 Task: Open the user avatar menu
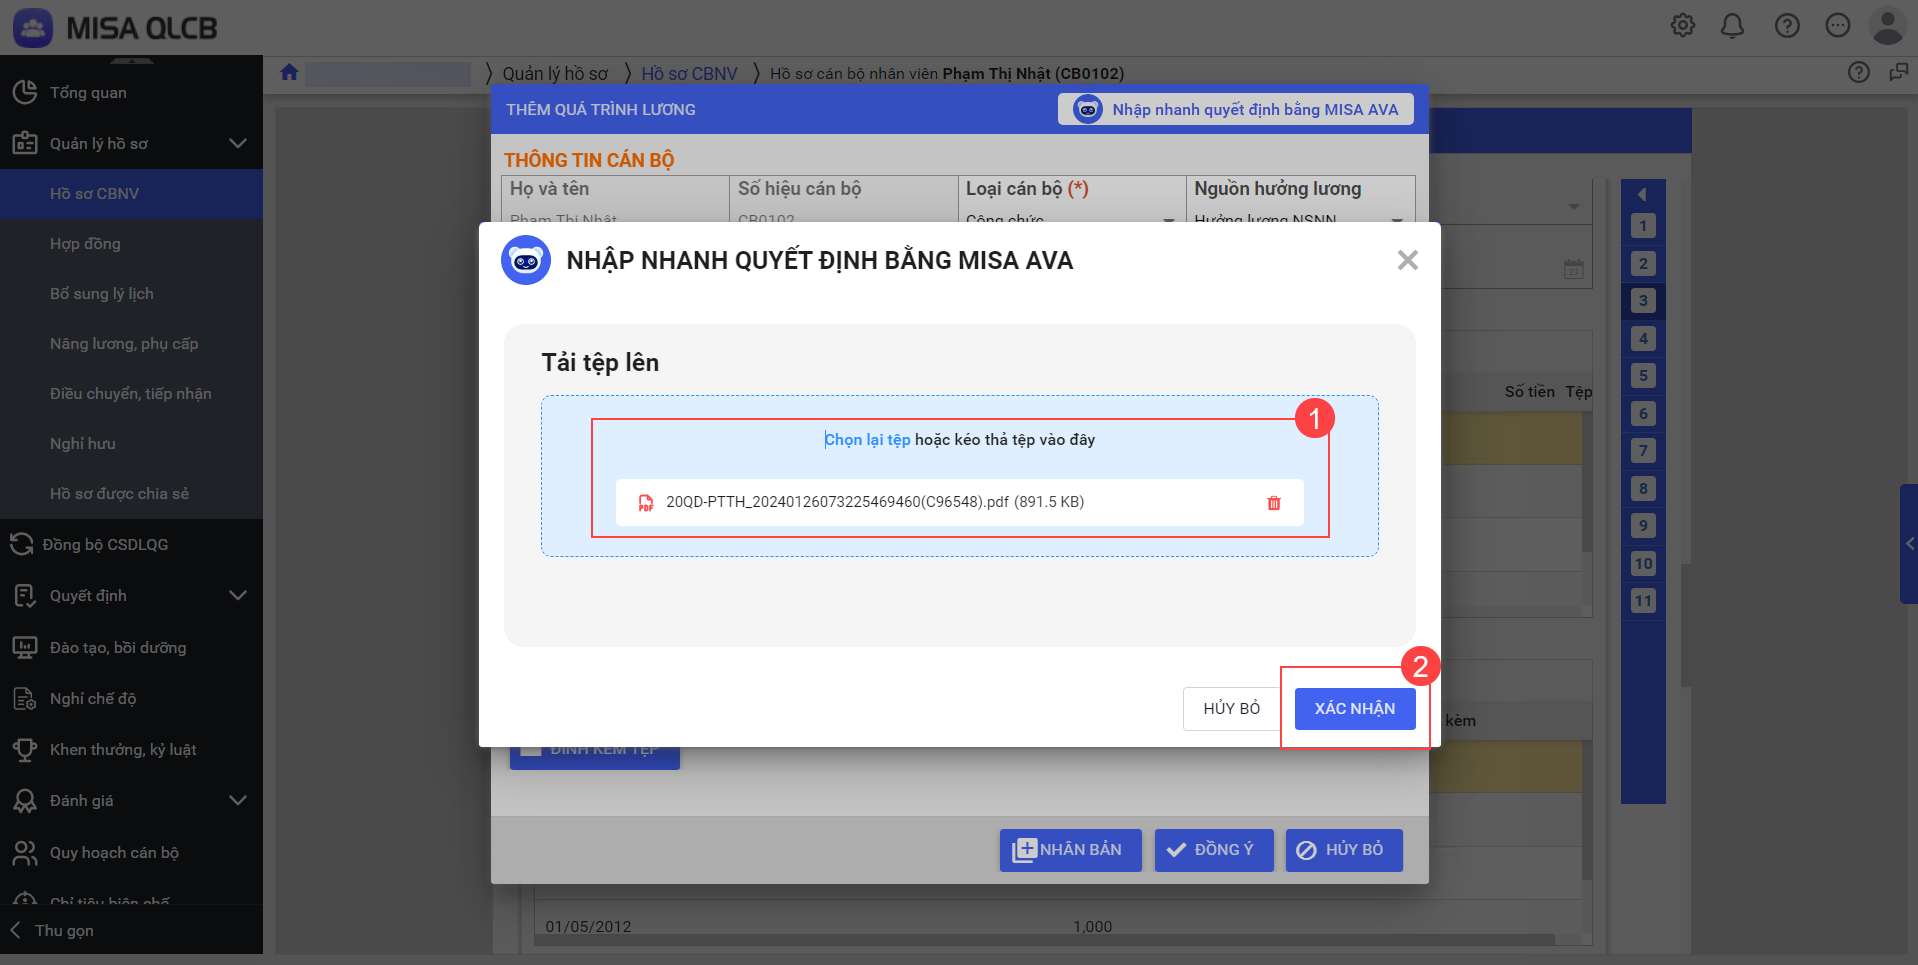coord(1887,26)
